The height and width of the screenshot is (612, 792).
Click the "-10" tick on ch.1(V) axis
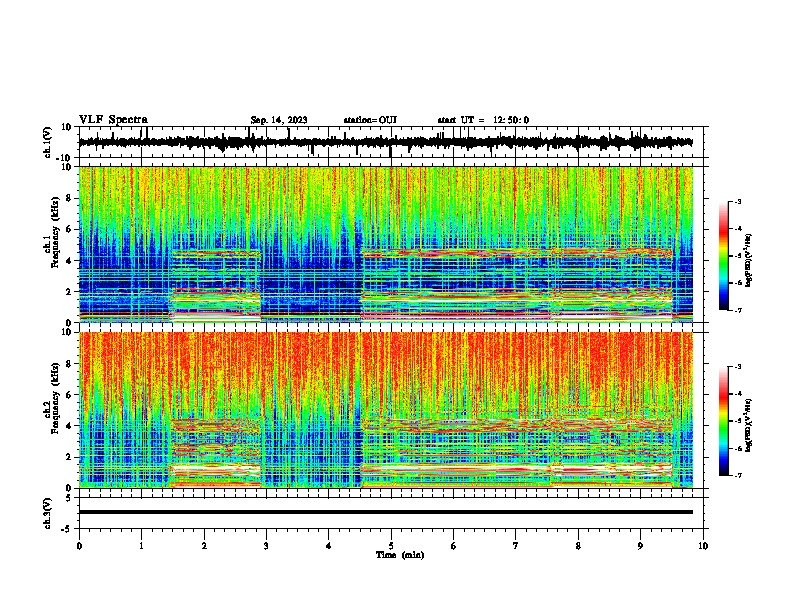[65, 158]
